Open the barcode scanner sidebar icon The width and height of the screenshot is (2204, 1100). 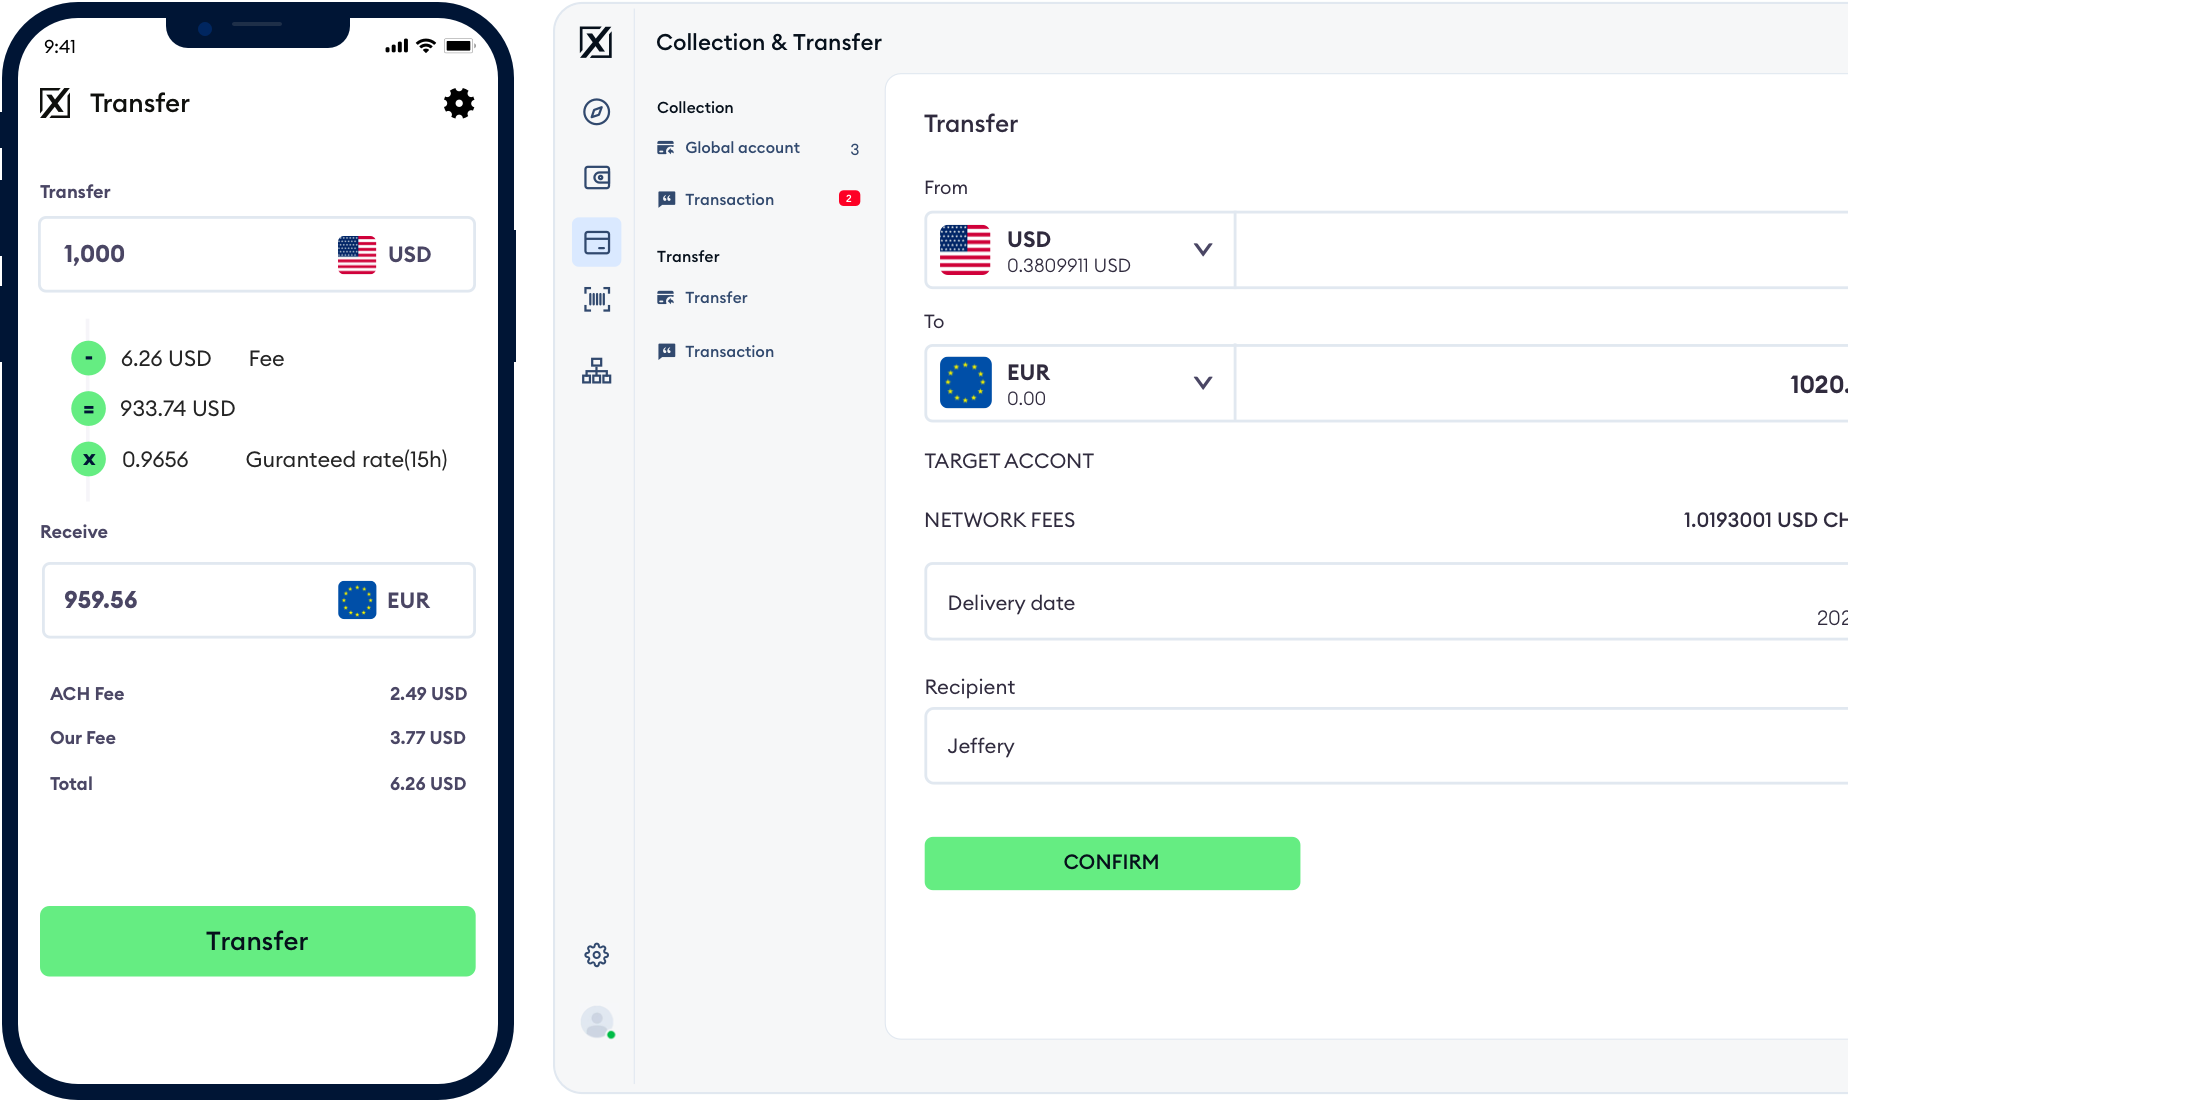coord(596,299)
